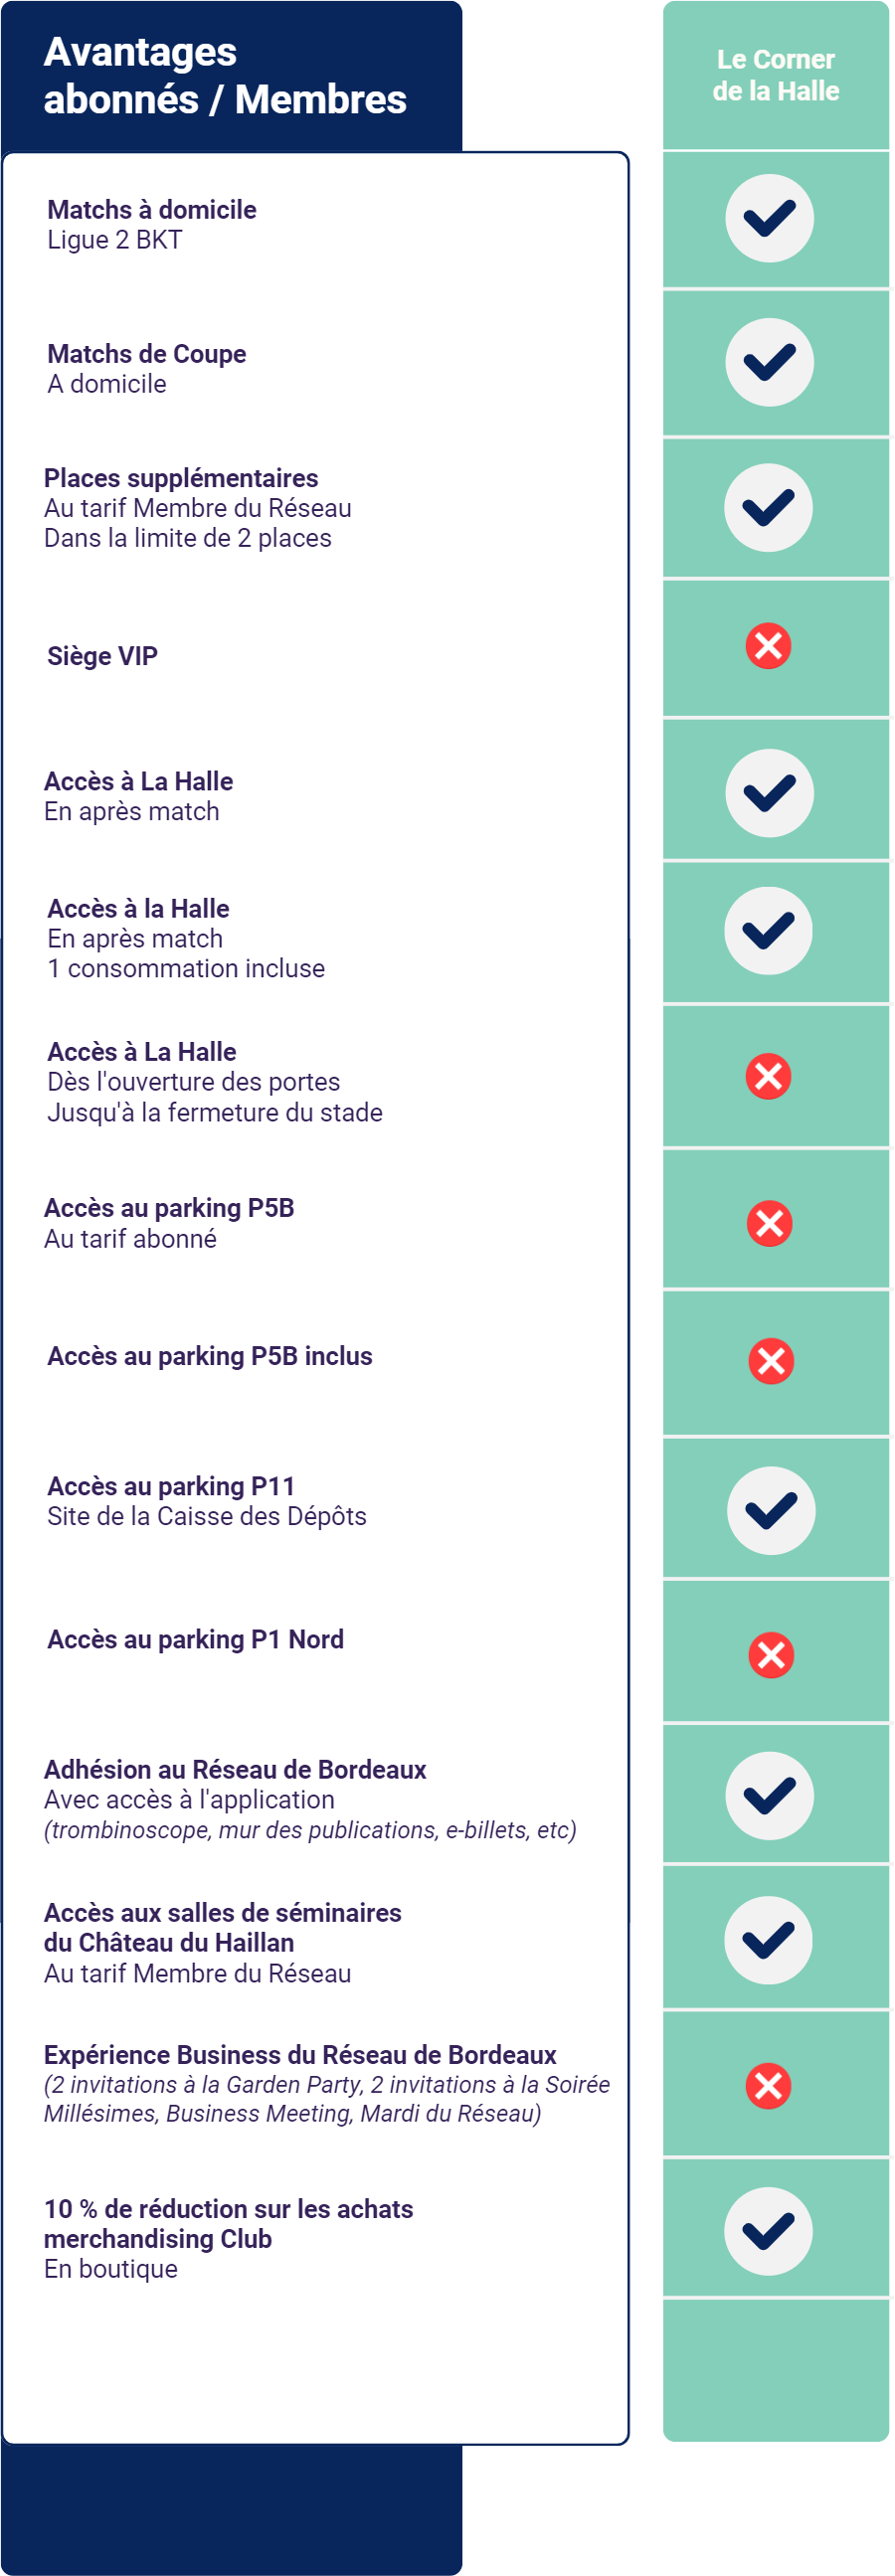Click checkmark icon for Matchs à domicile

tap(769, 218)
